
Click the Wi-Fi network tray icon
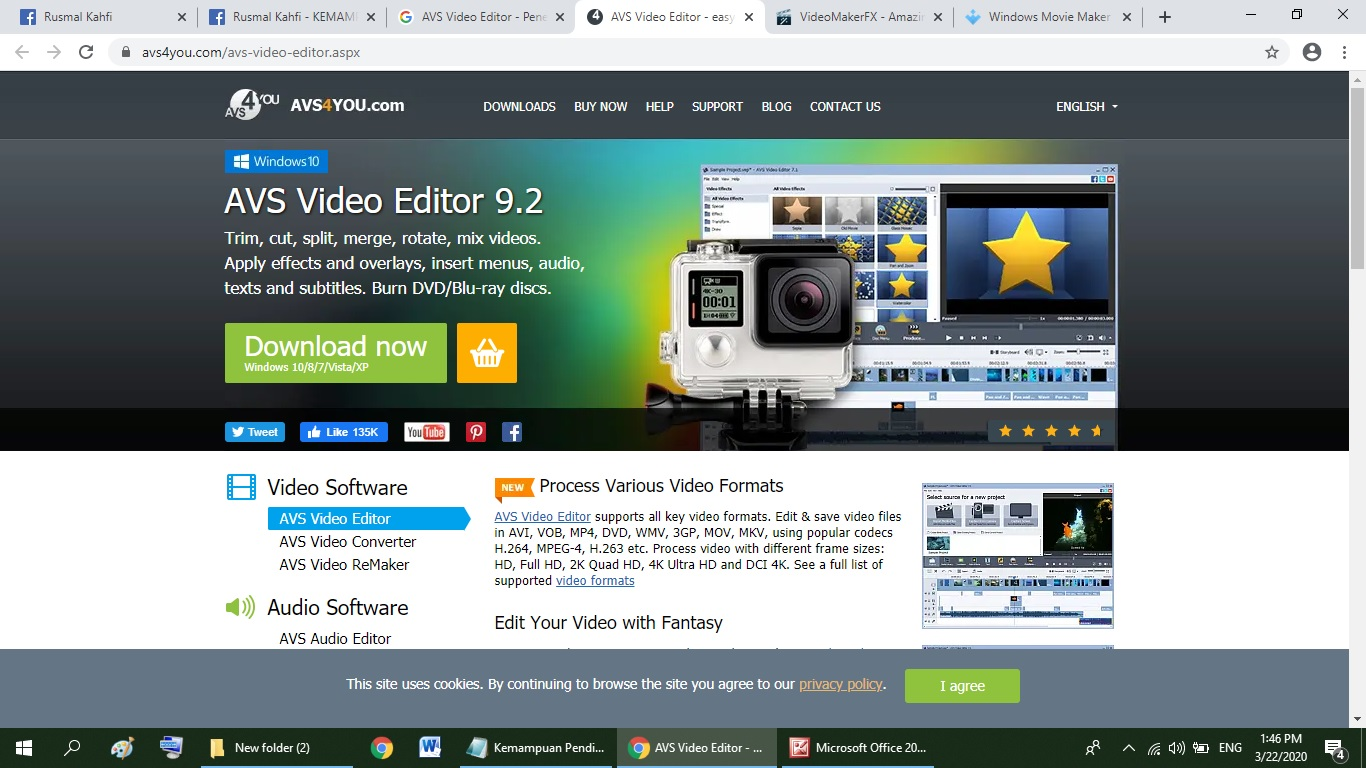1154,748
